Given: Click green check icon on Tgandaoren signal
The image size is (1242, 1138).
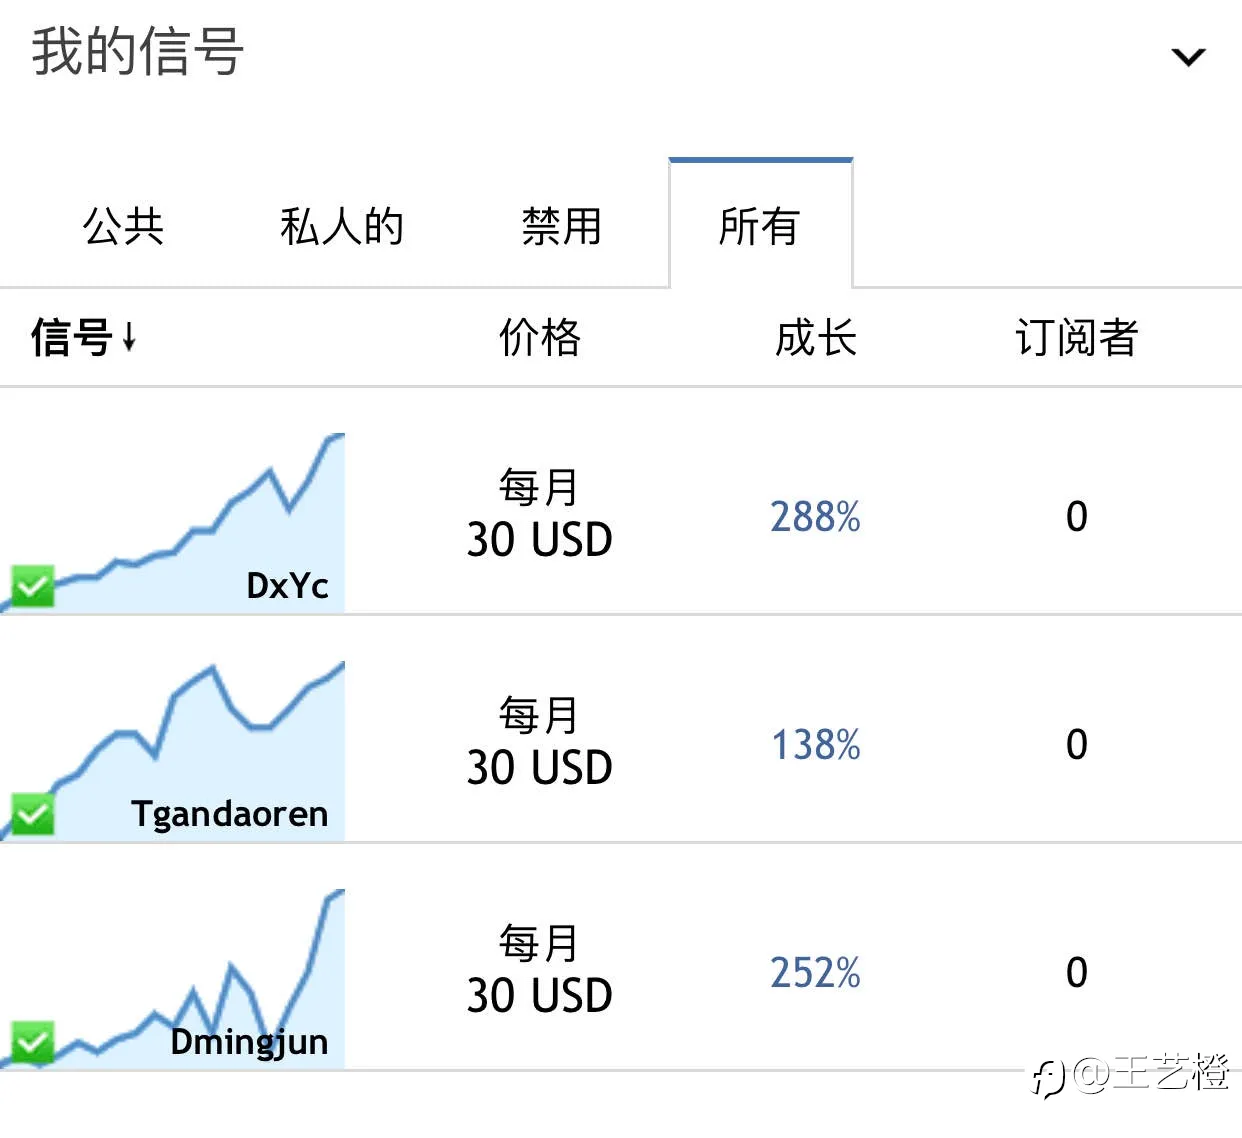Looking at the screenshot, I should (32, 814).
